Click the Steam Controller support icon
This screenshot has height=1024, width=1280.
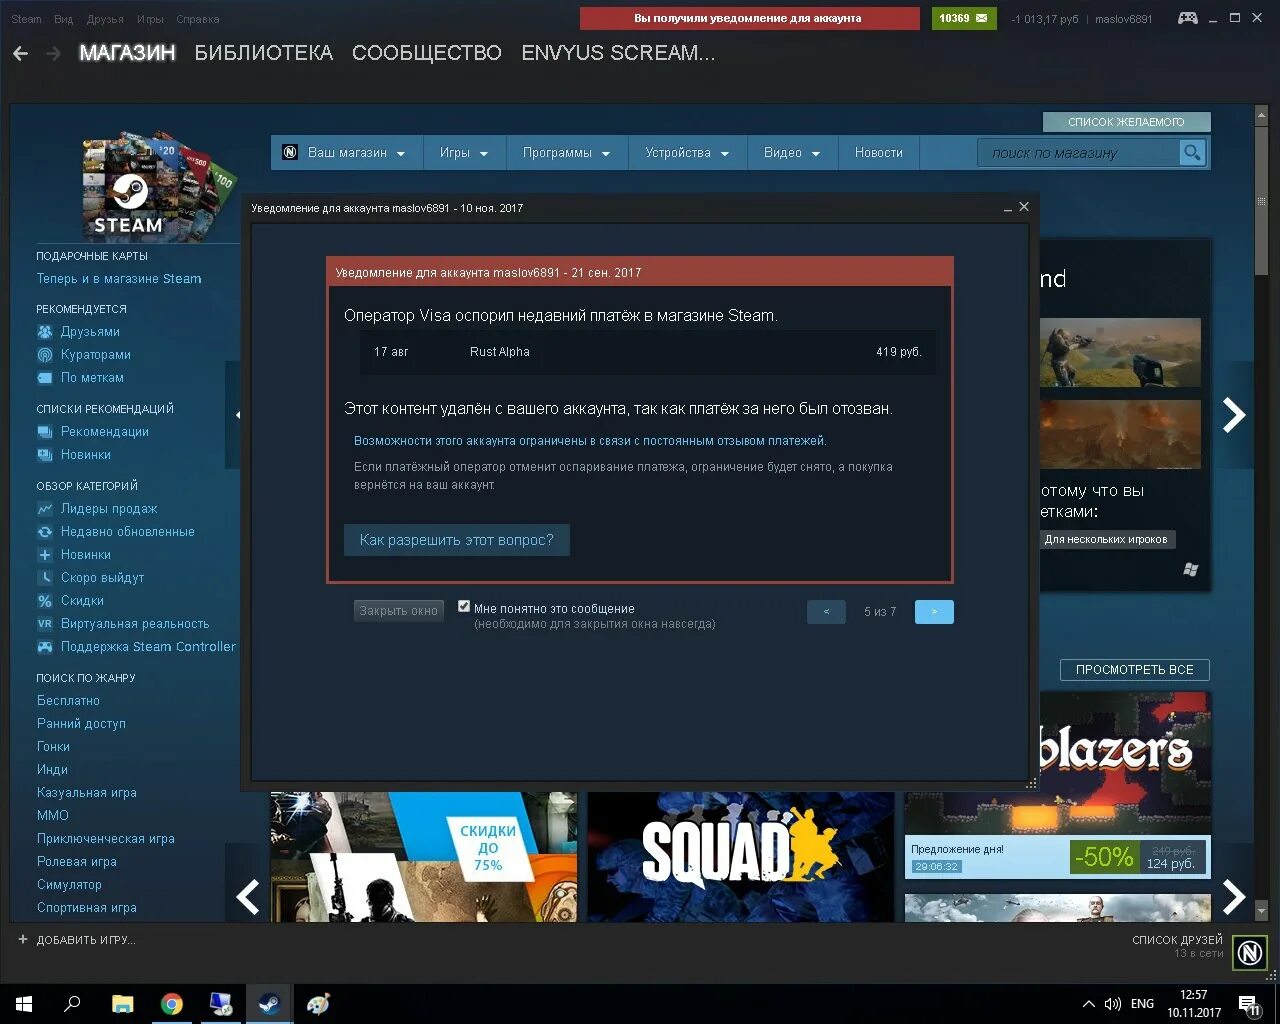point(45,647)
